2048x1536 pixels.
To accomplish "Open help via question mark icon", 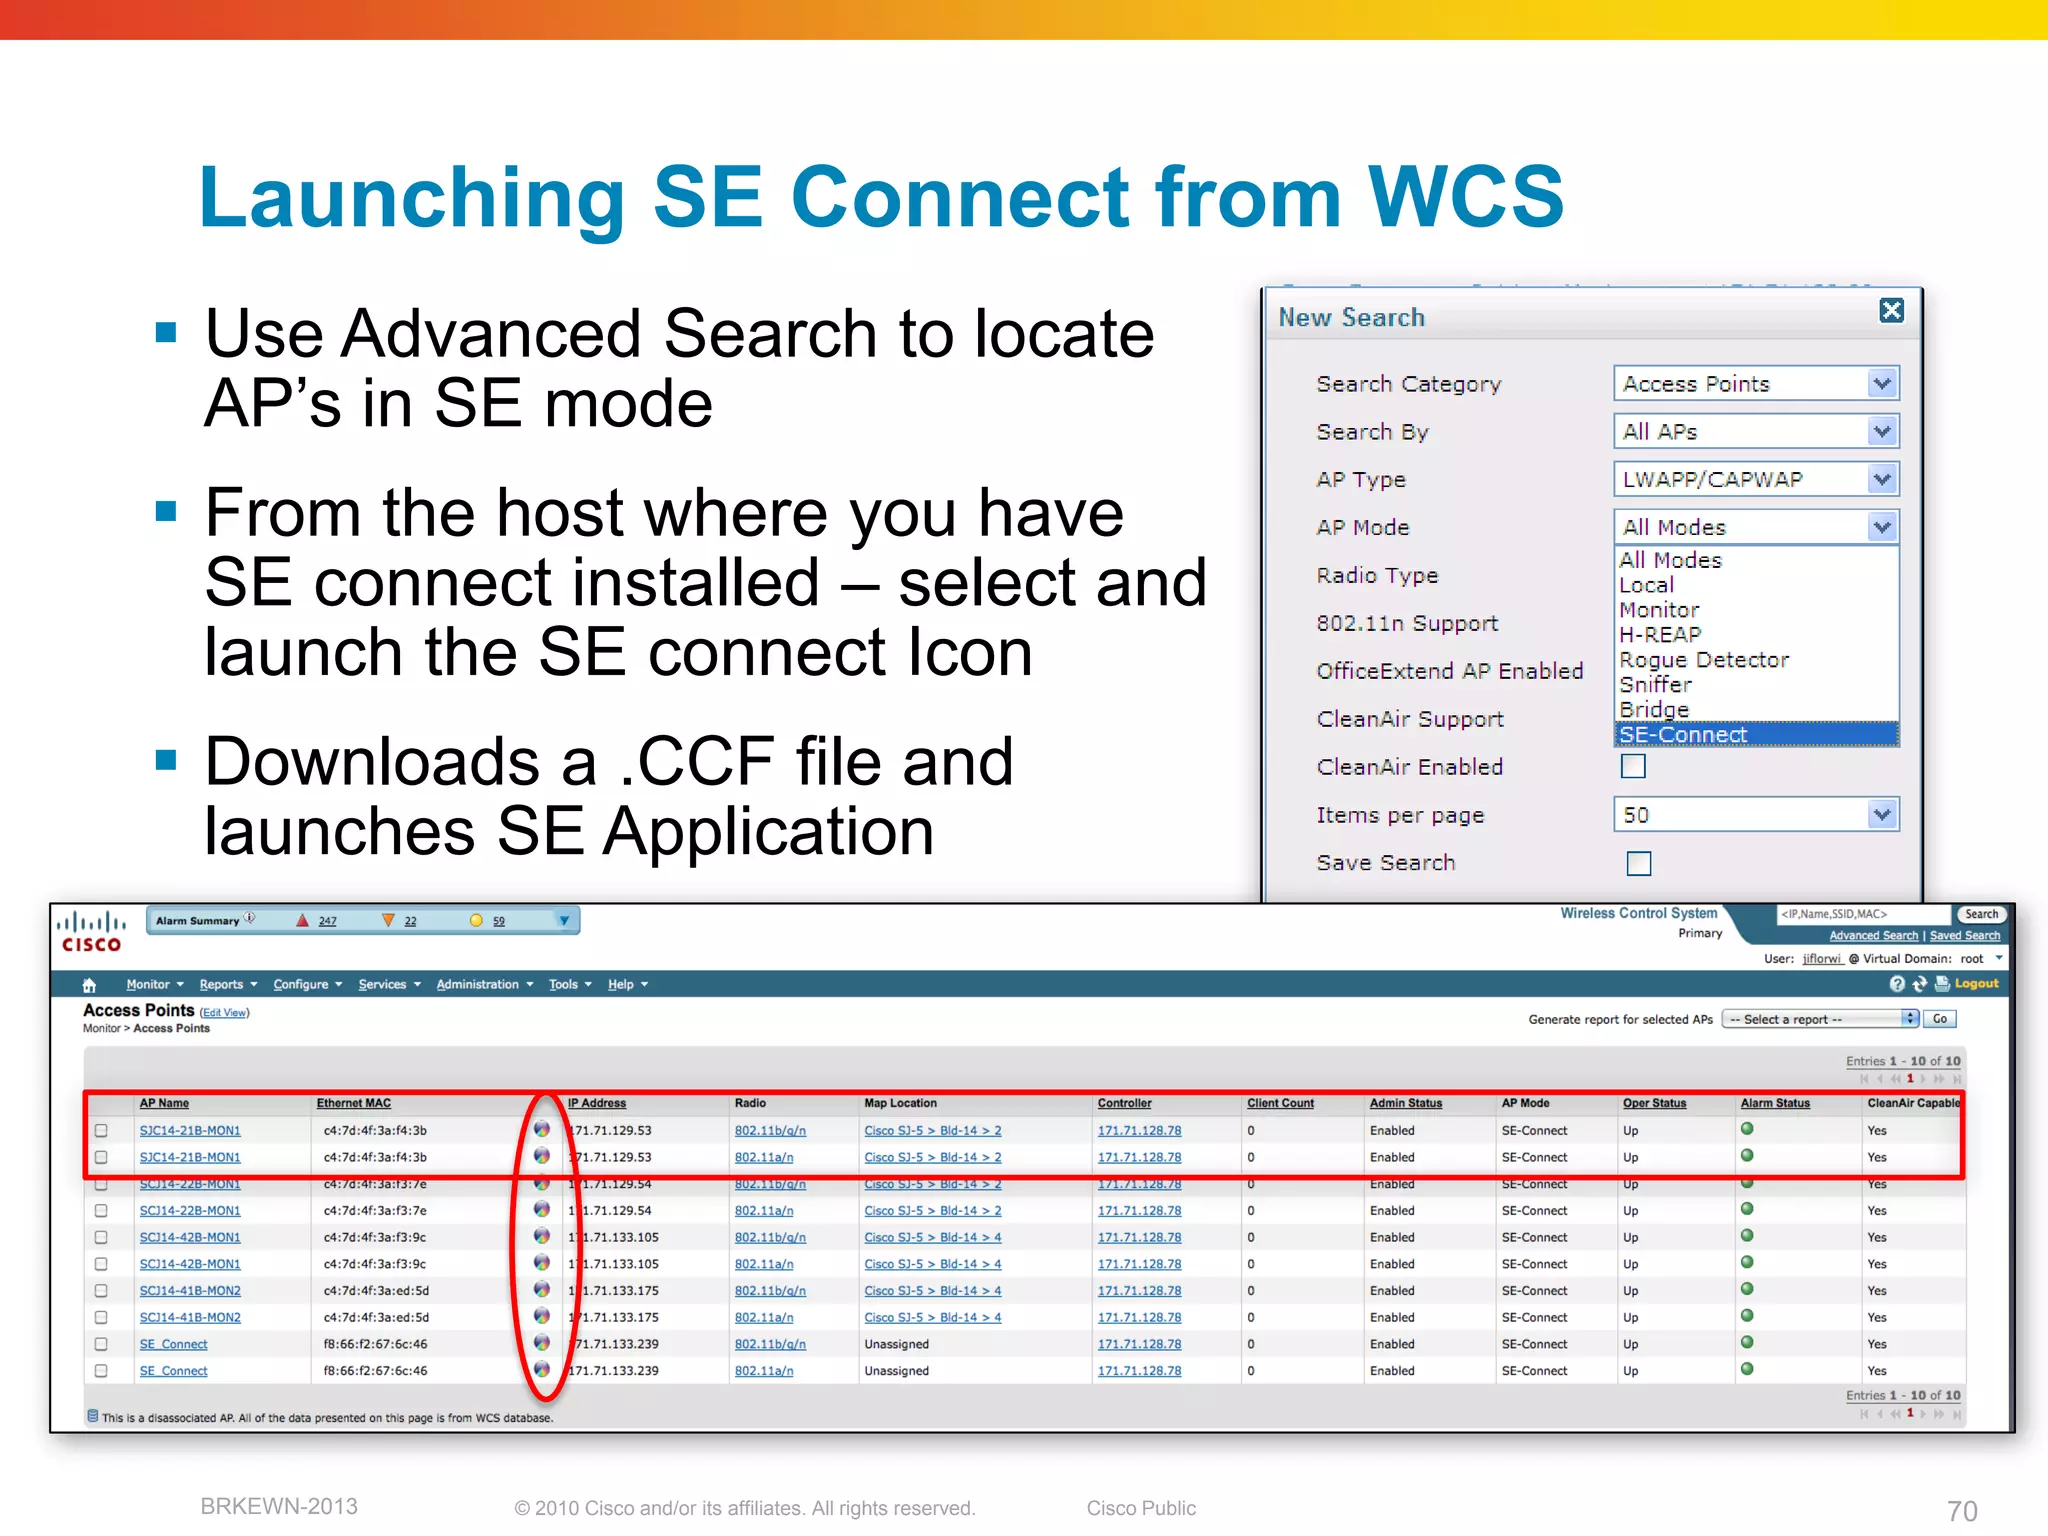I will (x=1897, y=984).
